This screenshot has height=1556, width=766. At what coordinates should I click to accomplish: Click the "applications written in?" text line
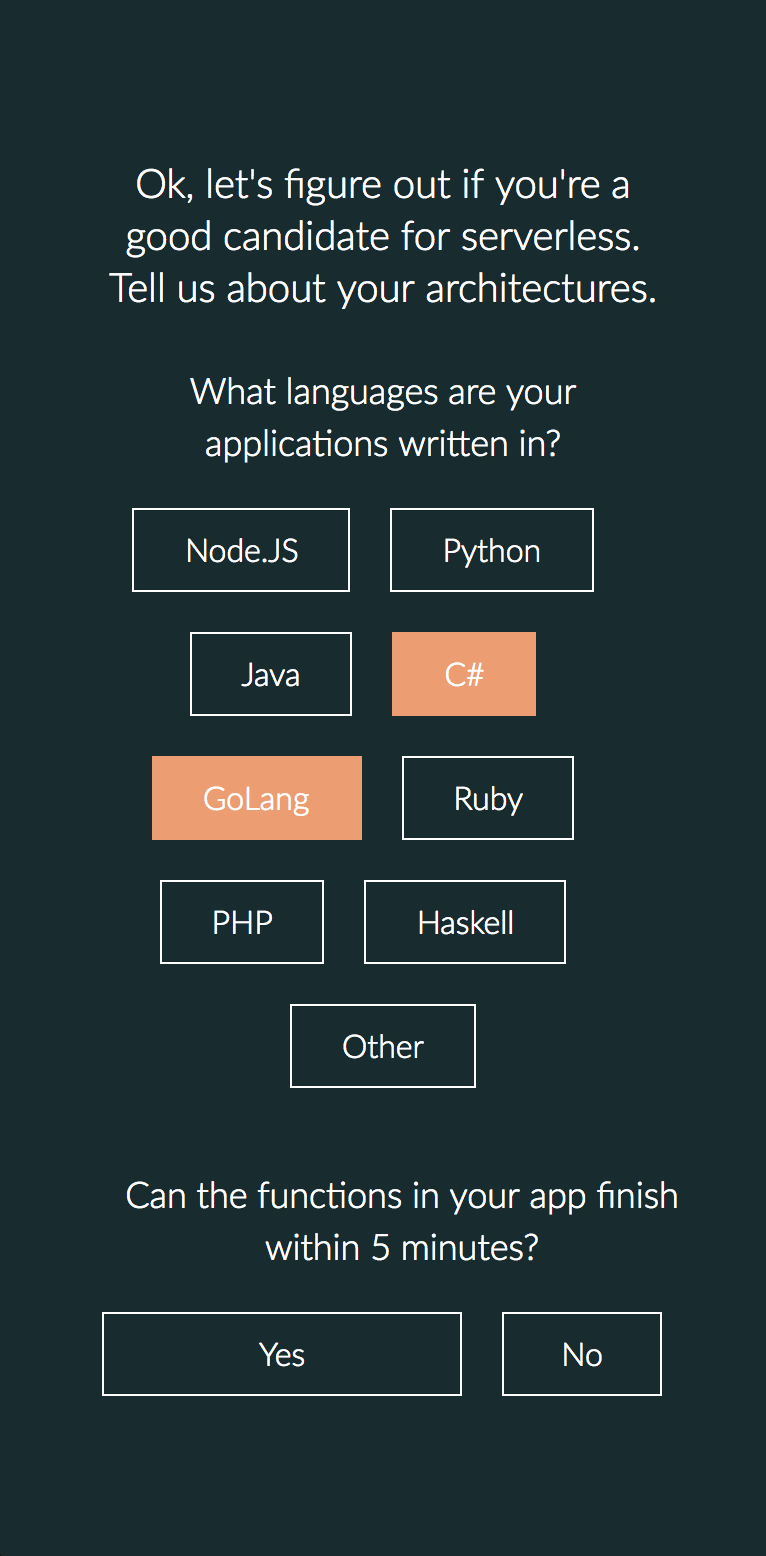(383, 443)
